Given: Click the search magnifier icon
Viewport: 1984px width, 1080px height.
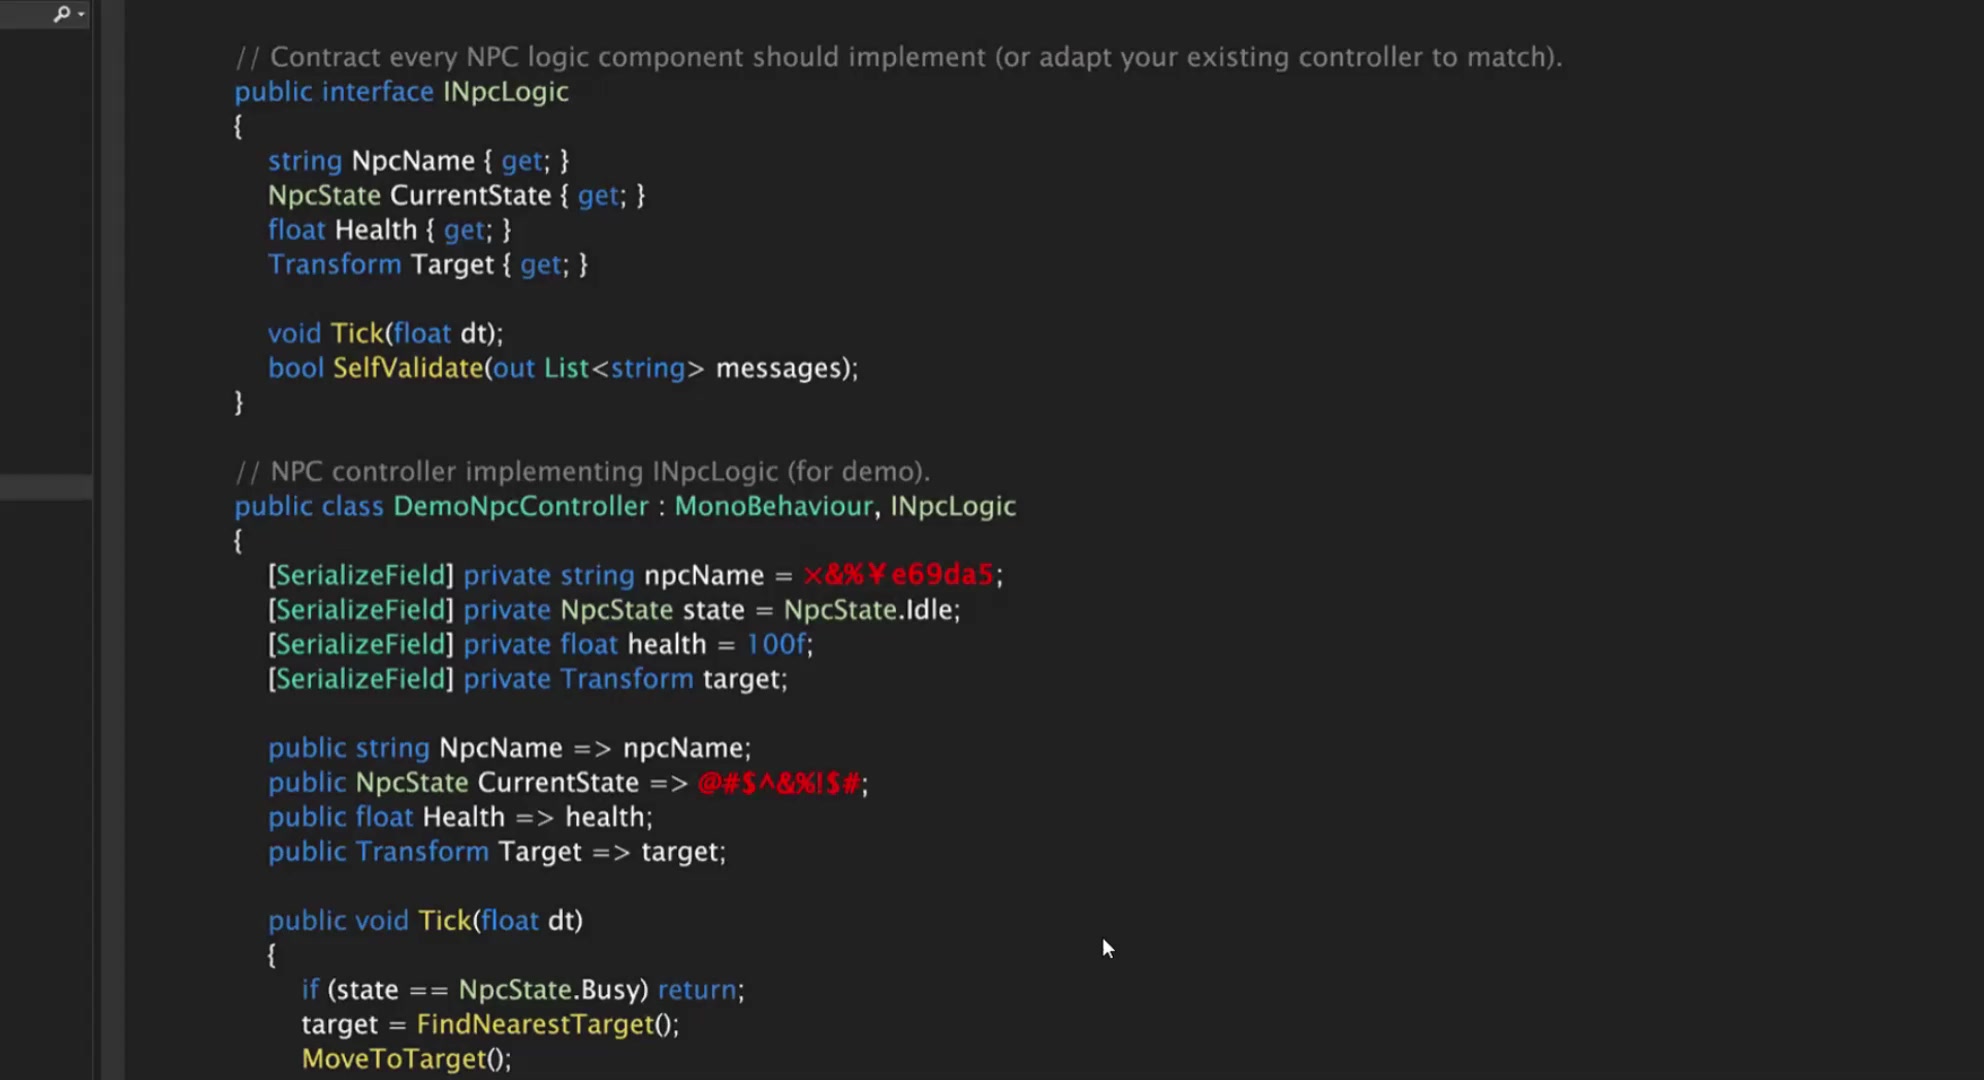Looking at the screenshot, I should coord(61,14).
